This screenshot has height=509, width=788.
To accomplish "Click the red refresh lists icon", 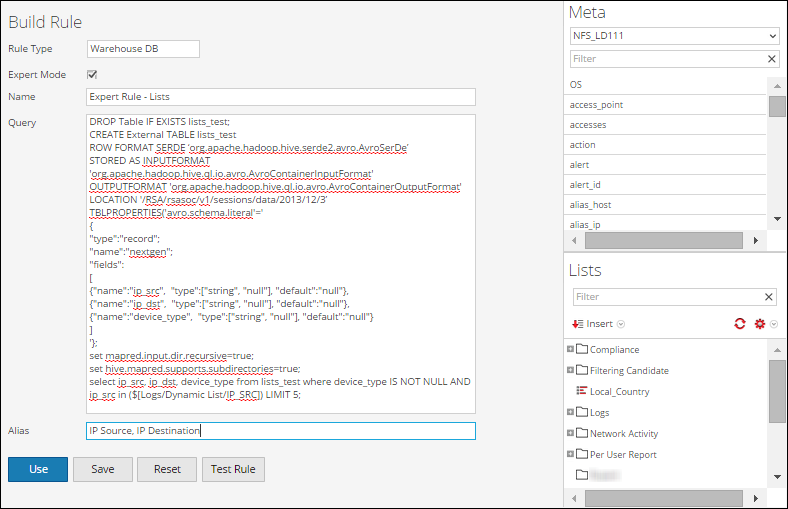I will (x=740, y=324).
